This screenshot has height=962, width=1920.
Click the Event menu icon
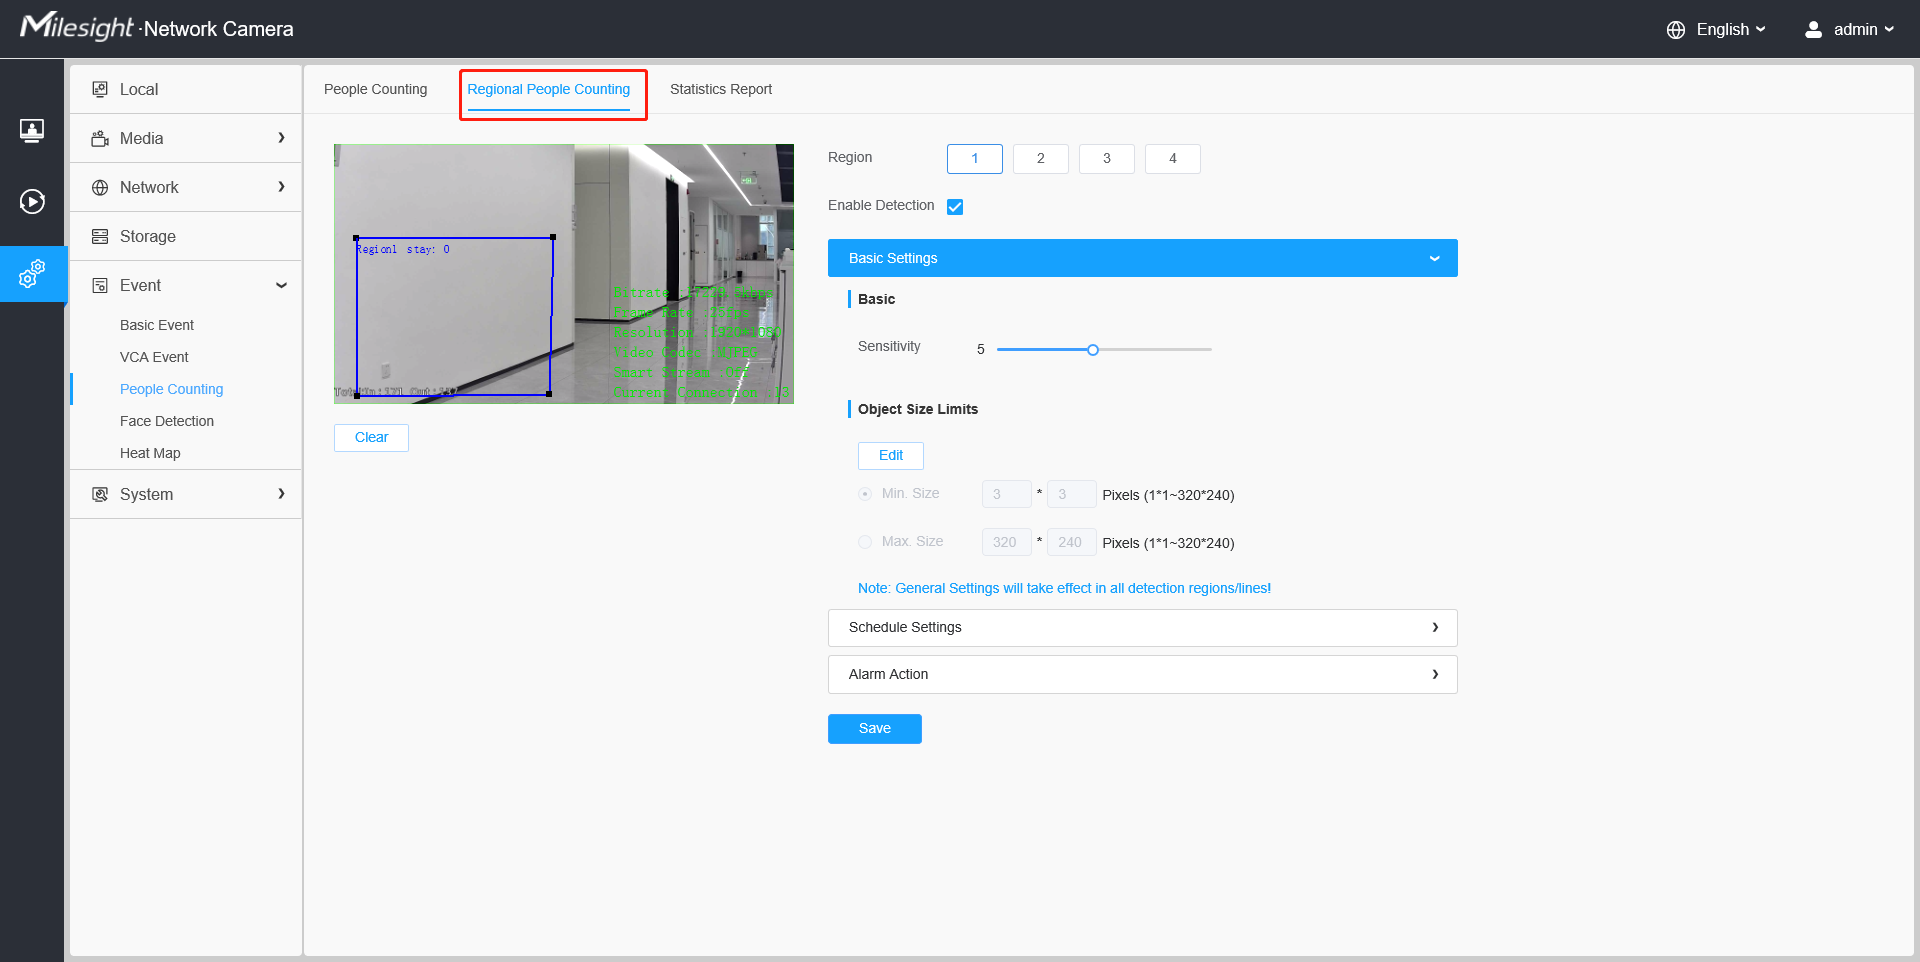(100, 285)
